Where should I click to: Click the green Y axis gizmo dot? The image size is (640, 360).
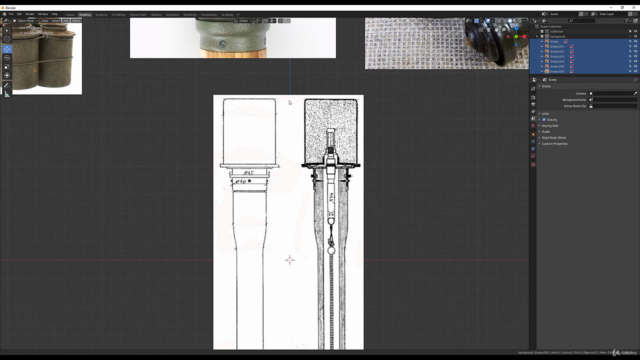tap(516, 37)
